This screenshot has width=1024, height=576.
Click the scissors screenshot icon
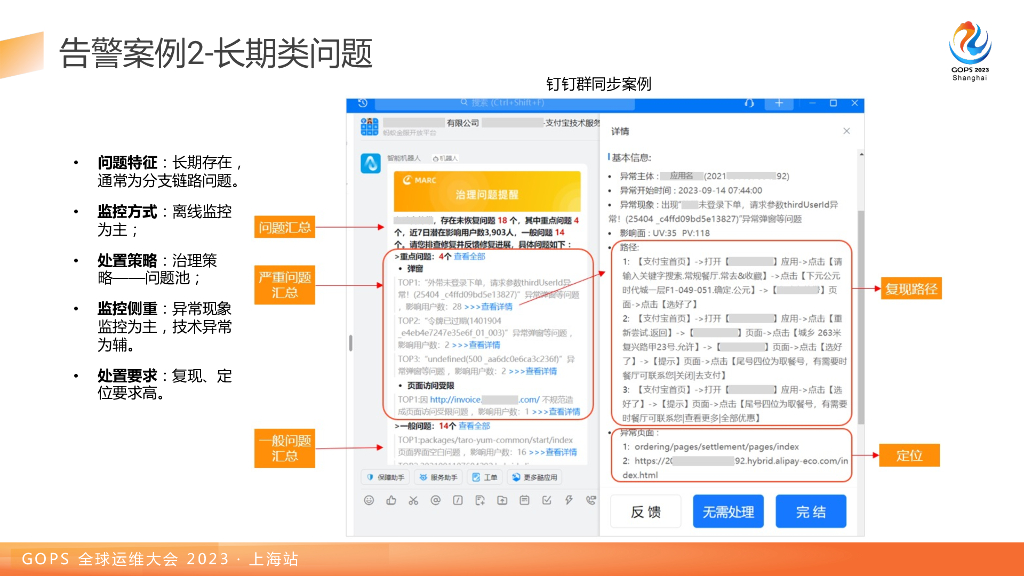(413, 500)
